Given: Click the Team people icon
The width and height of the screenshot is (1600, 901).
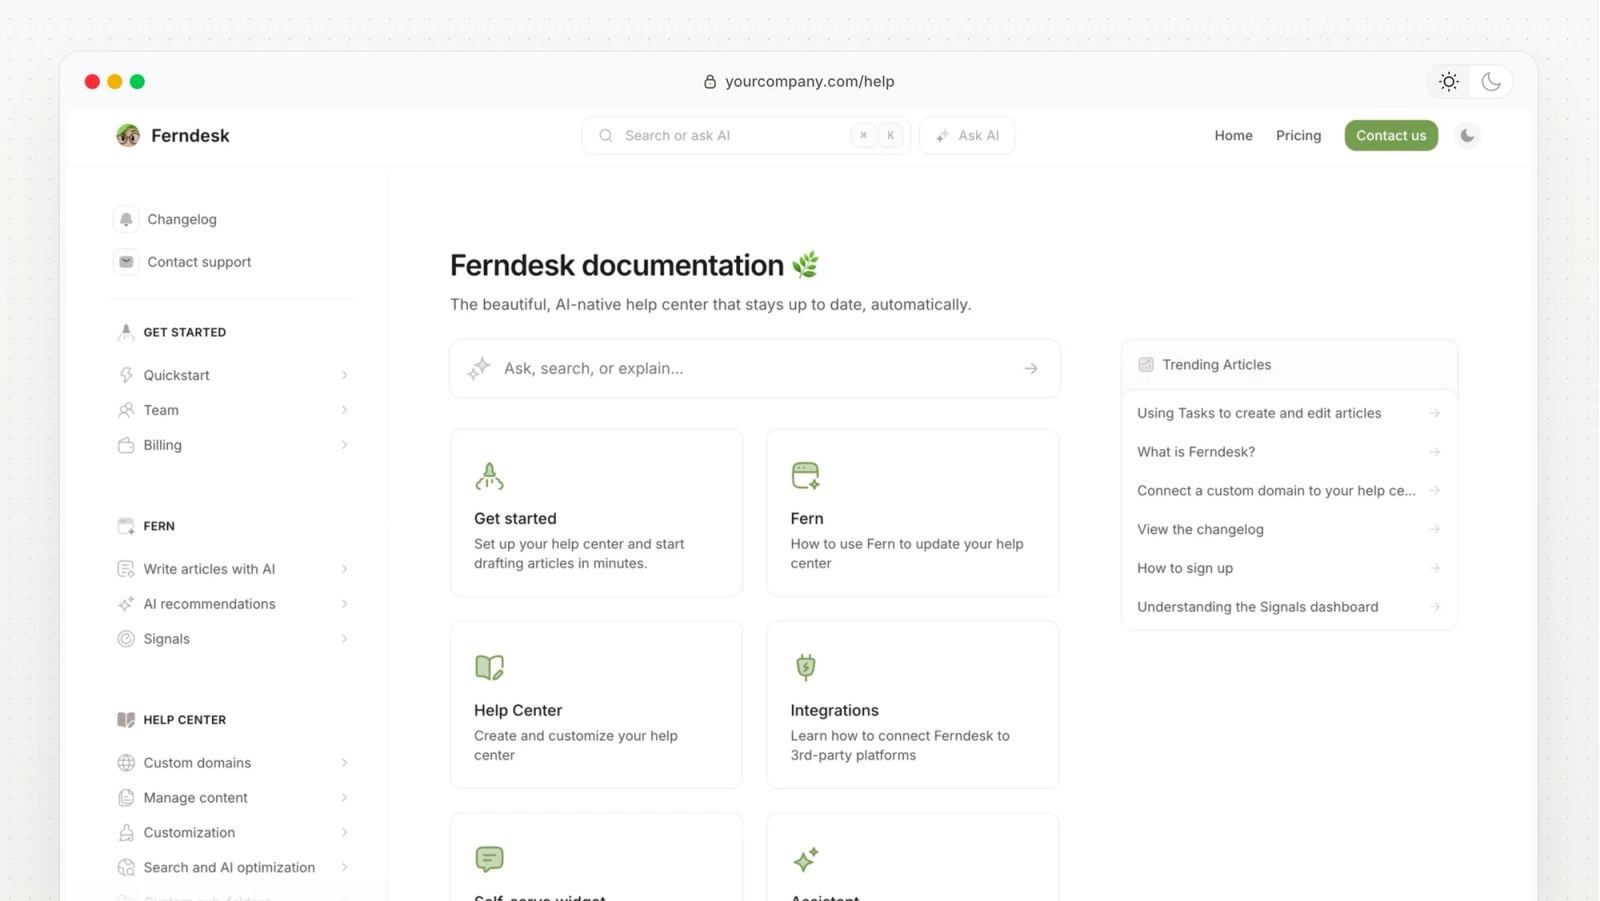Looking at the screenshot, I should pos(126,410).
